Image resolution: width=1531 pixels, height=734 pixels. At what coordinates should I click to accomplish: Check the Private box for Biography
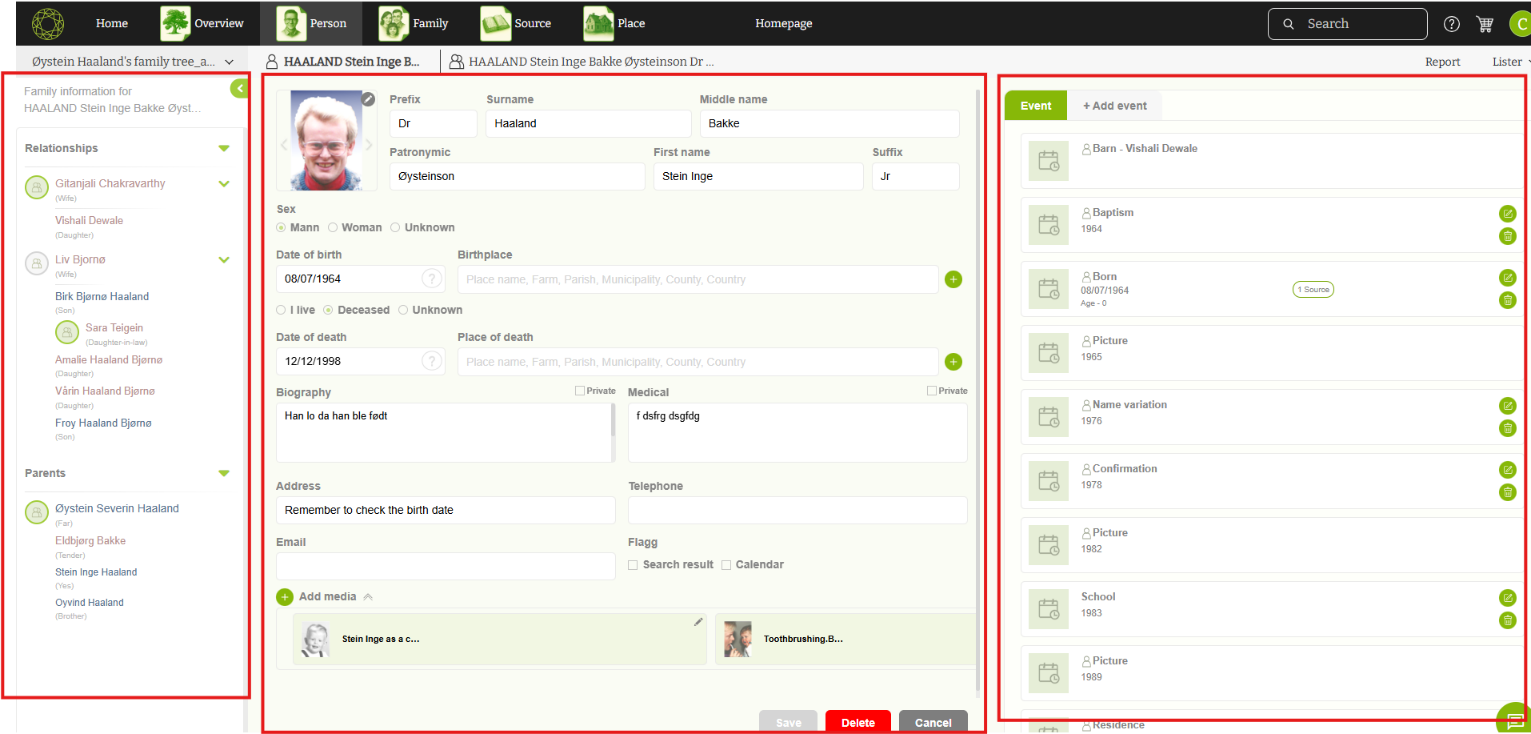click(580, 391)
